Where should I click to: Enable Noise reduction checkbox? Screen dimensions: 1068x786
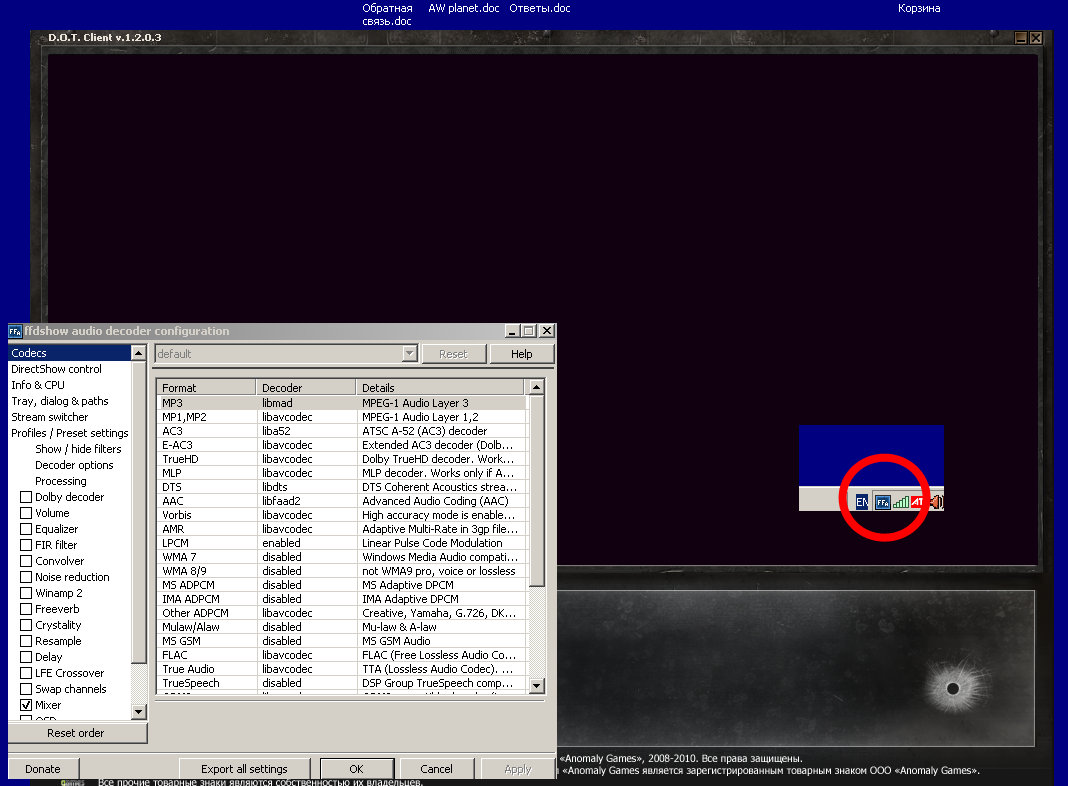click(x=26, y=577)
